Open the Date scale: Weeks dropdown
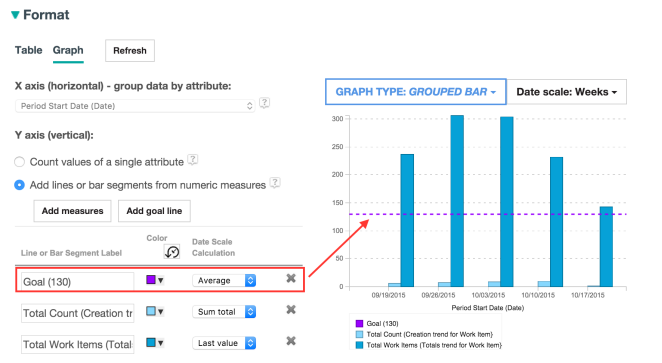662x363 pixels. pos(567,92)
